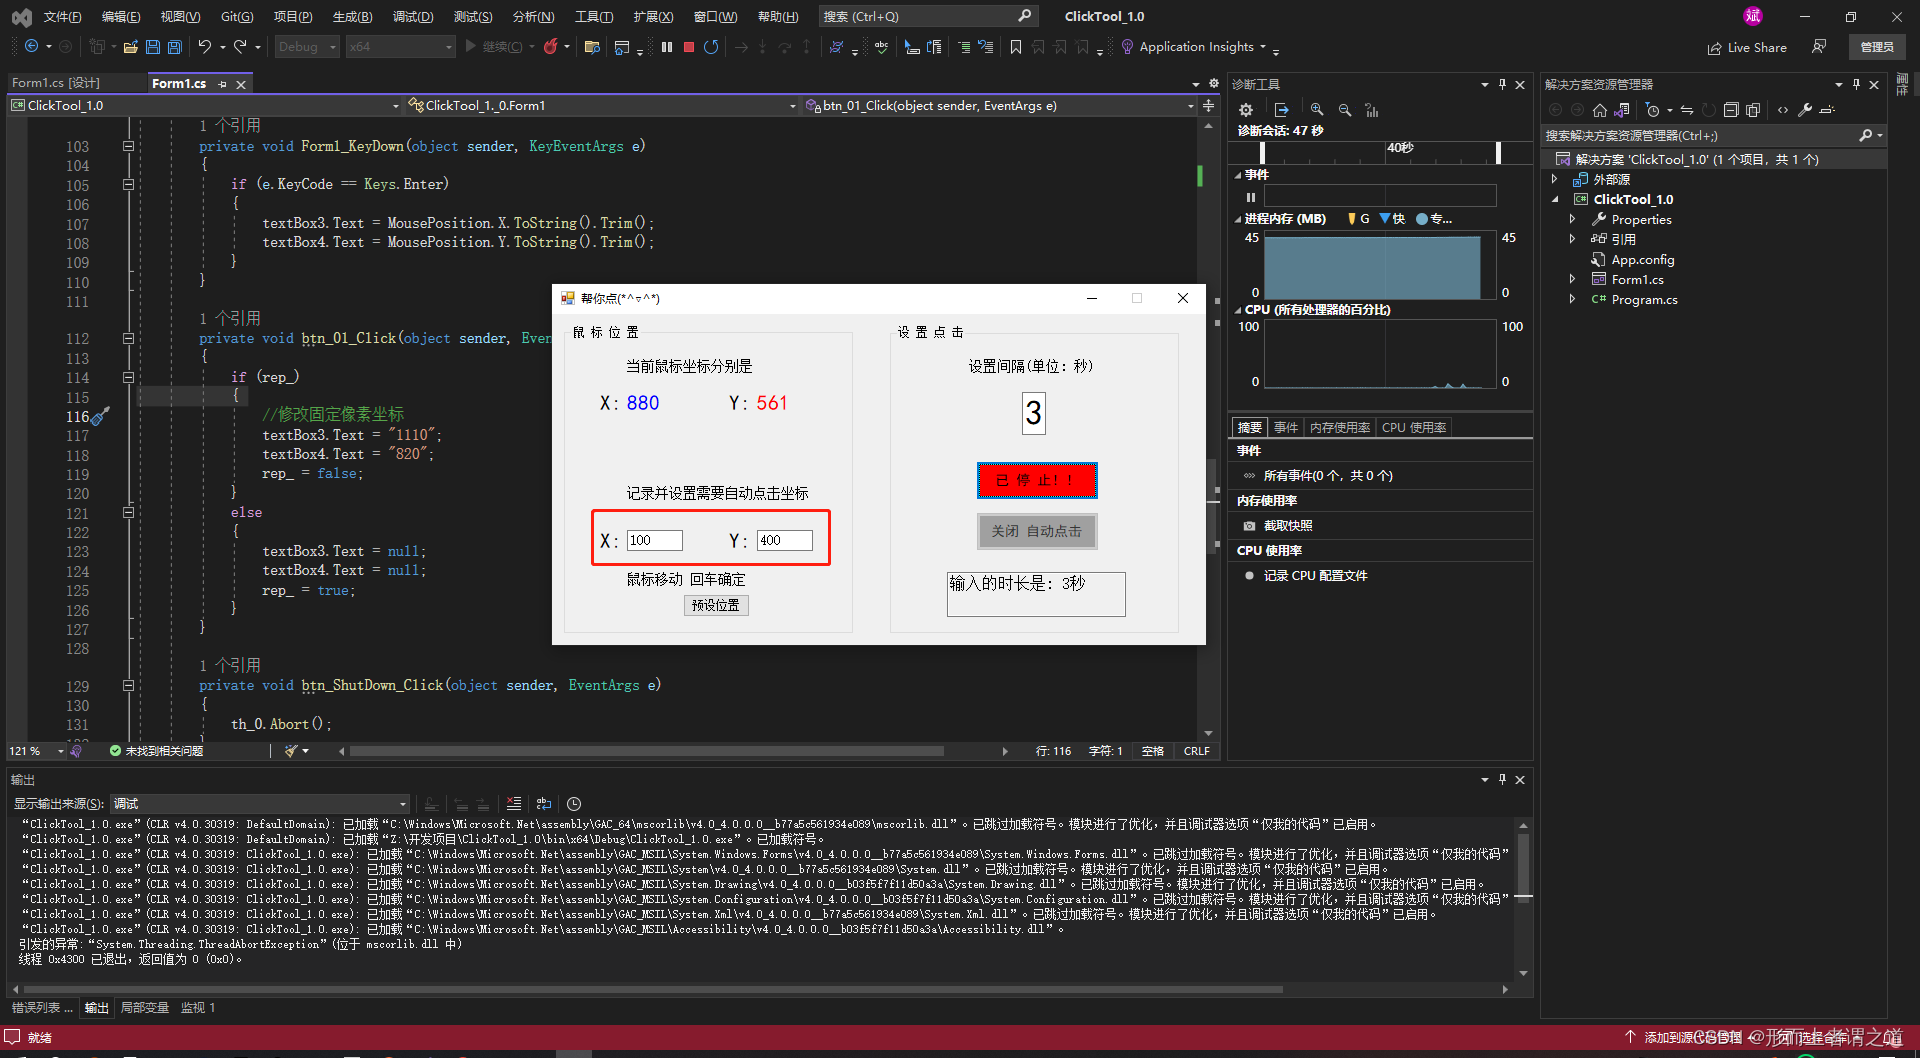1920x1058 pixels.
Task: Expand the Form1.cs node in Solution Explorer
Action: coord(1573,280)
